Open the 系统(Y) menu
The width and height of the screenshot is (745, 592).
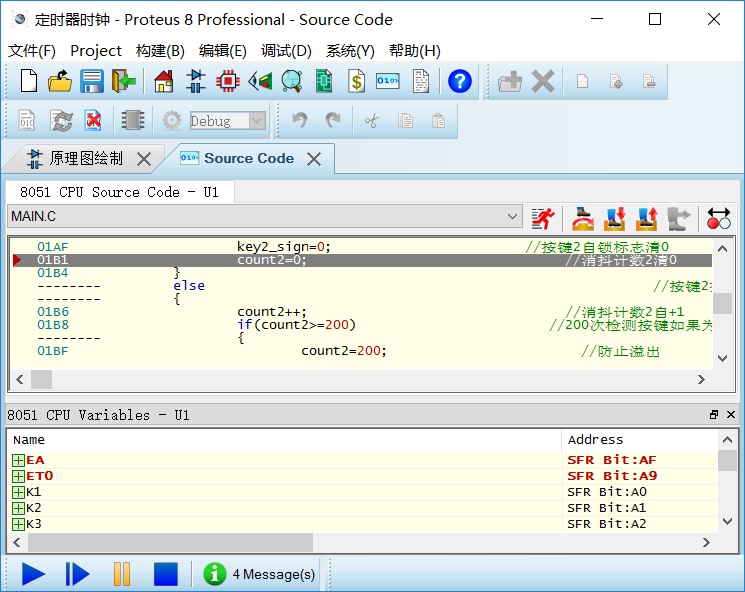[350, 50]
